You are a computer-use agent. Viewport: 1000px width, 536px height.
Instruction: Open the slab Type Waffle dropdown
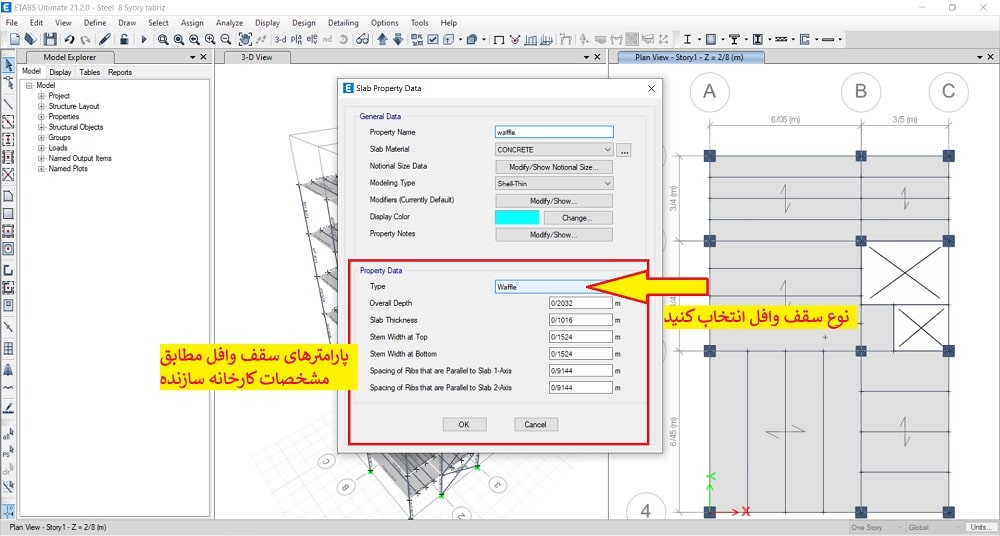(x=554, y=287)
